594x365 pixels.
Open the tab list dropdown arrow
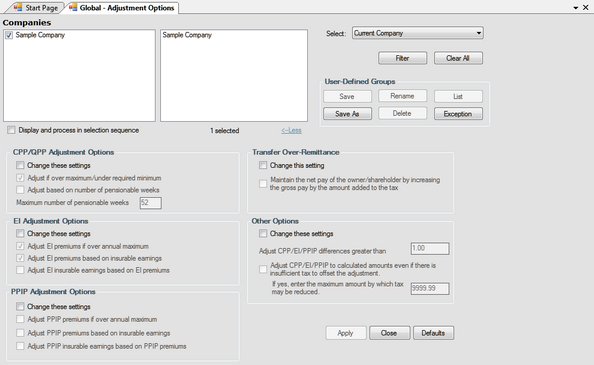[575, 8]
